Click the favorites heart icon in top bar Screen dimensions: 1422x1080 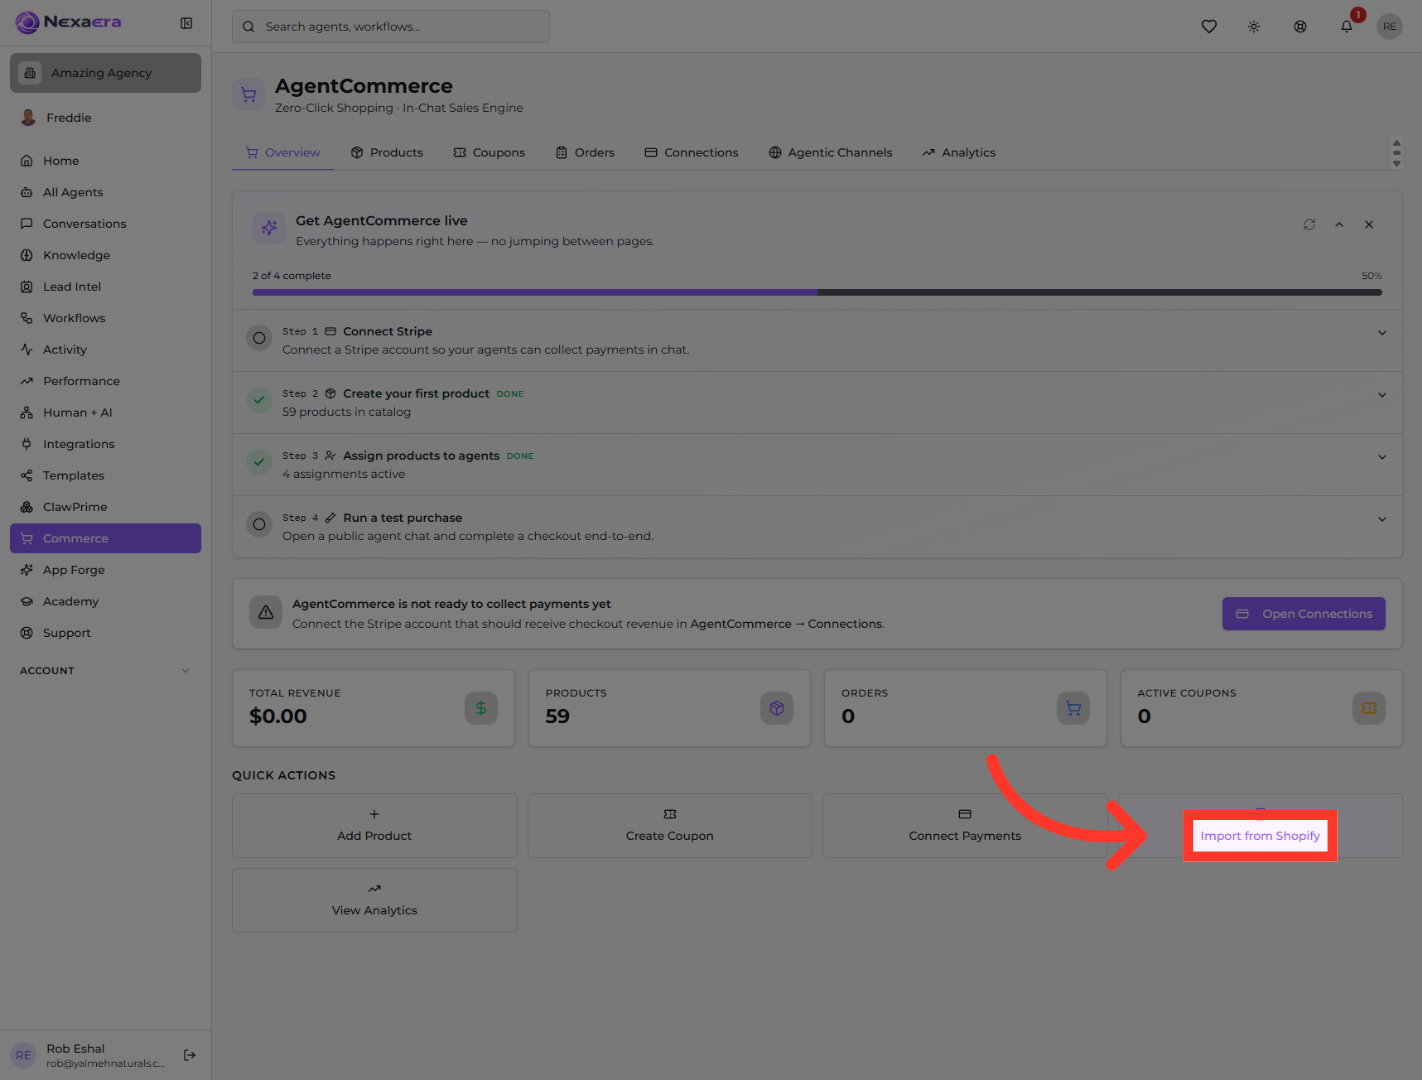coord(1209,27)
